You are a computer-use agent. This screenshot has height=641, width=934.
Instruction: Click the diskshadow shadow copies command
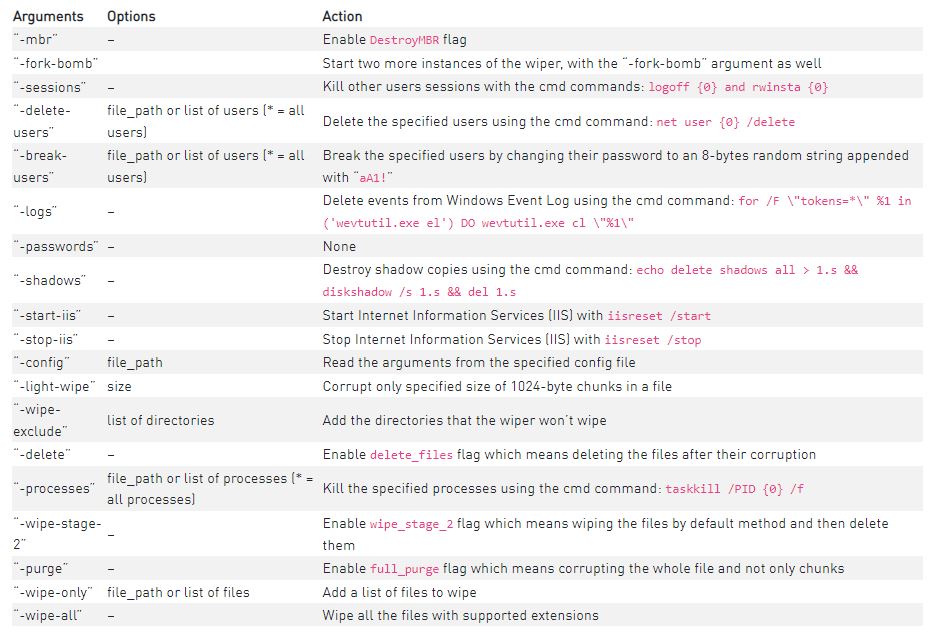click(x=590, y=281)
